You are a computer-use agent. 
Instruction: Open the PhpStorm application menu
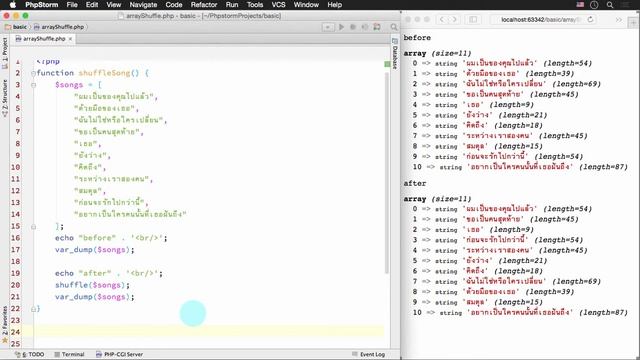42,5
